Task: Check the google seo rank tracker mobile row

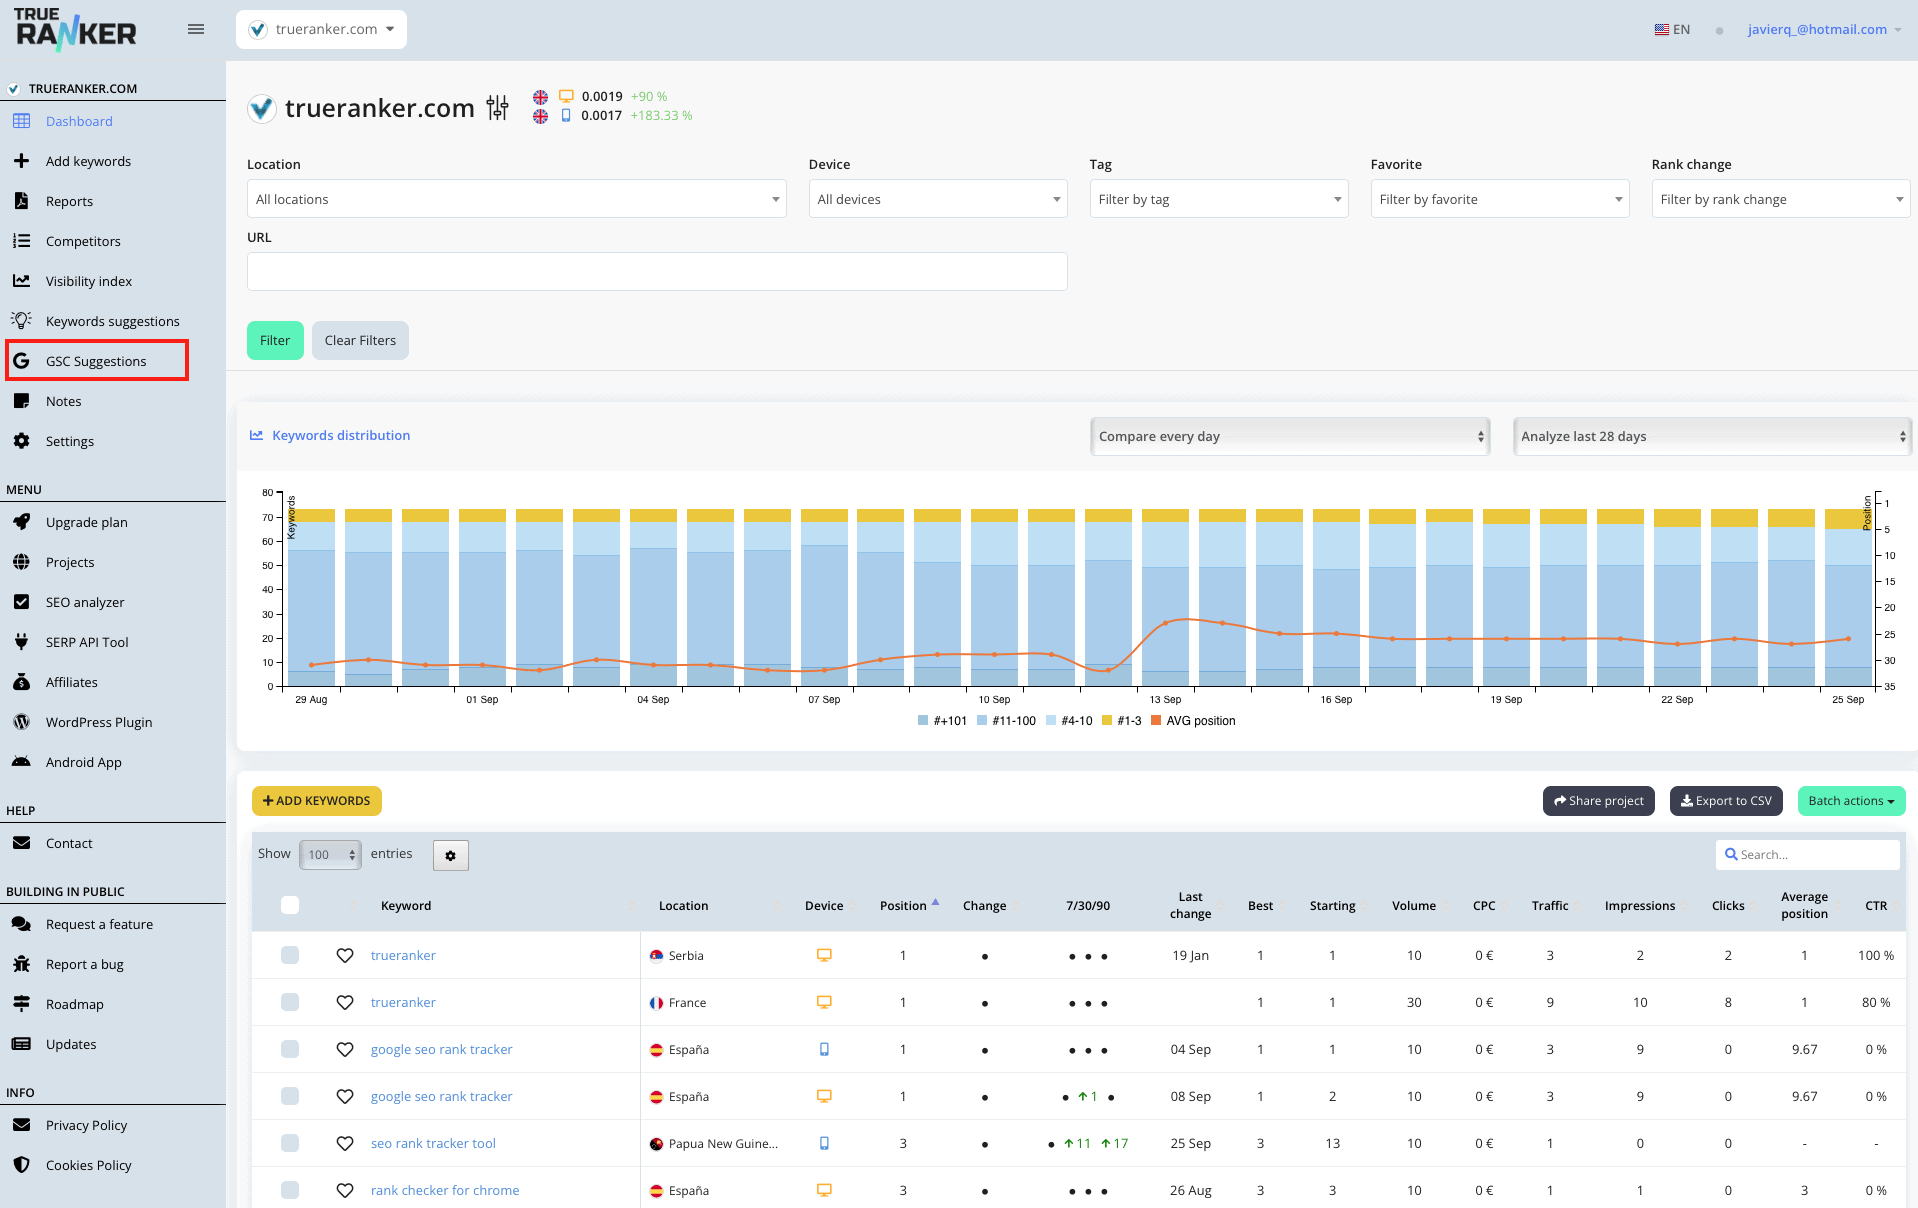Action: (x=290, y=1049)
